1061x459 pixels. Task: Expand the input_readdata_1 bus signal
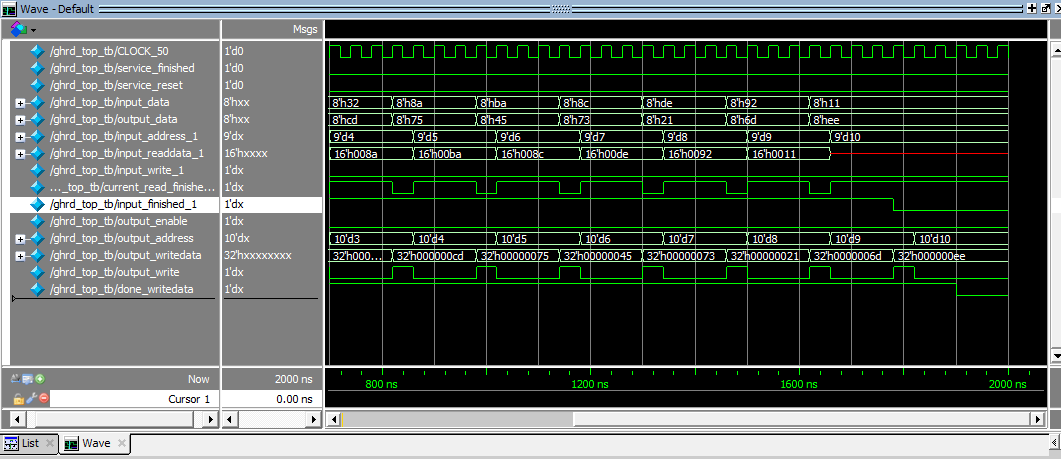[x=20, y=154]
